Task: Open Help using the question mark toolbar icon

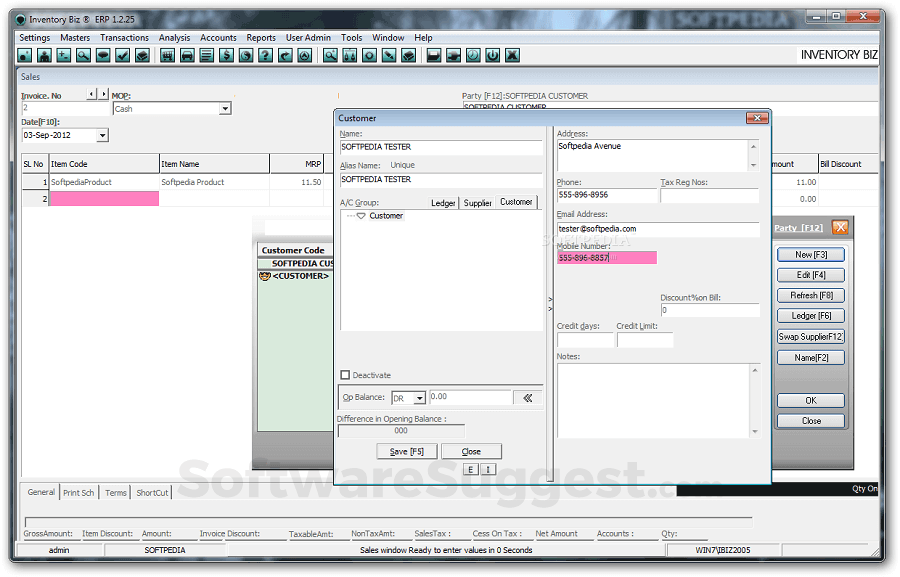Action: click(265, 56)
